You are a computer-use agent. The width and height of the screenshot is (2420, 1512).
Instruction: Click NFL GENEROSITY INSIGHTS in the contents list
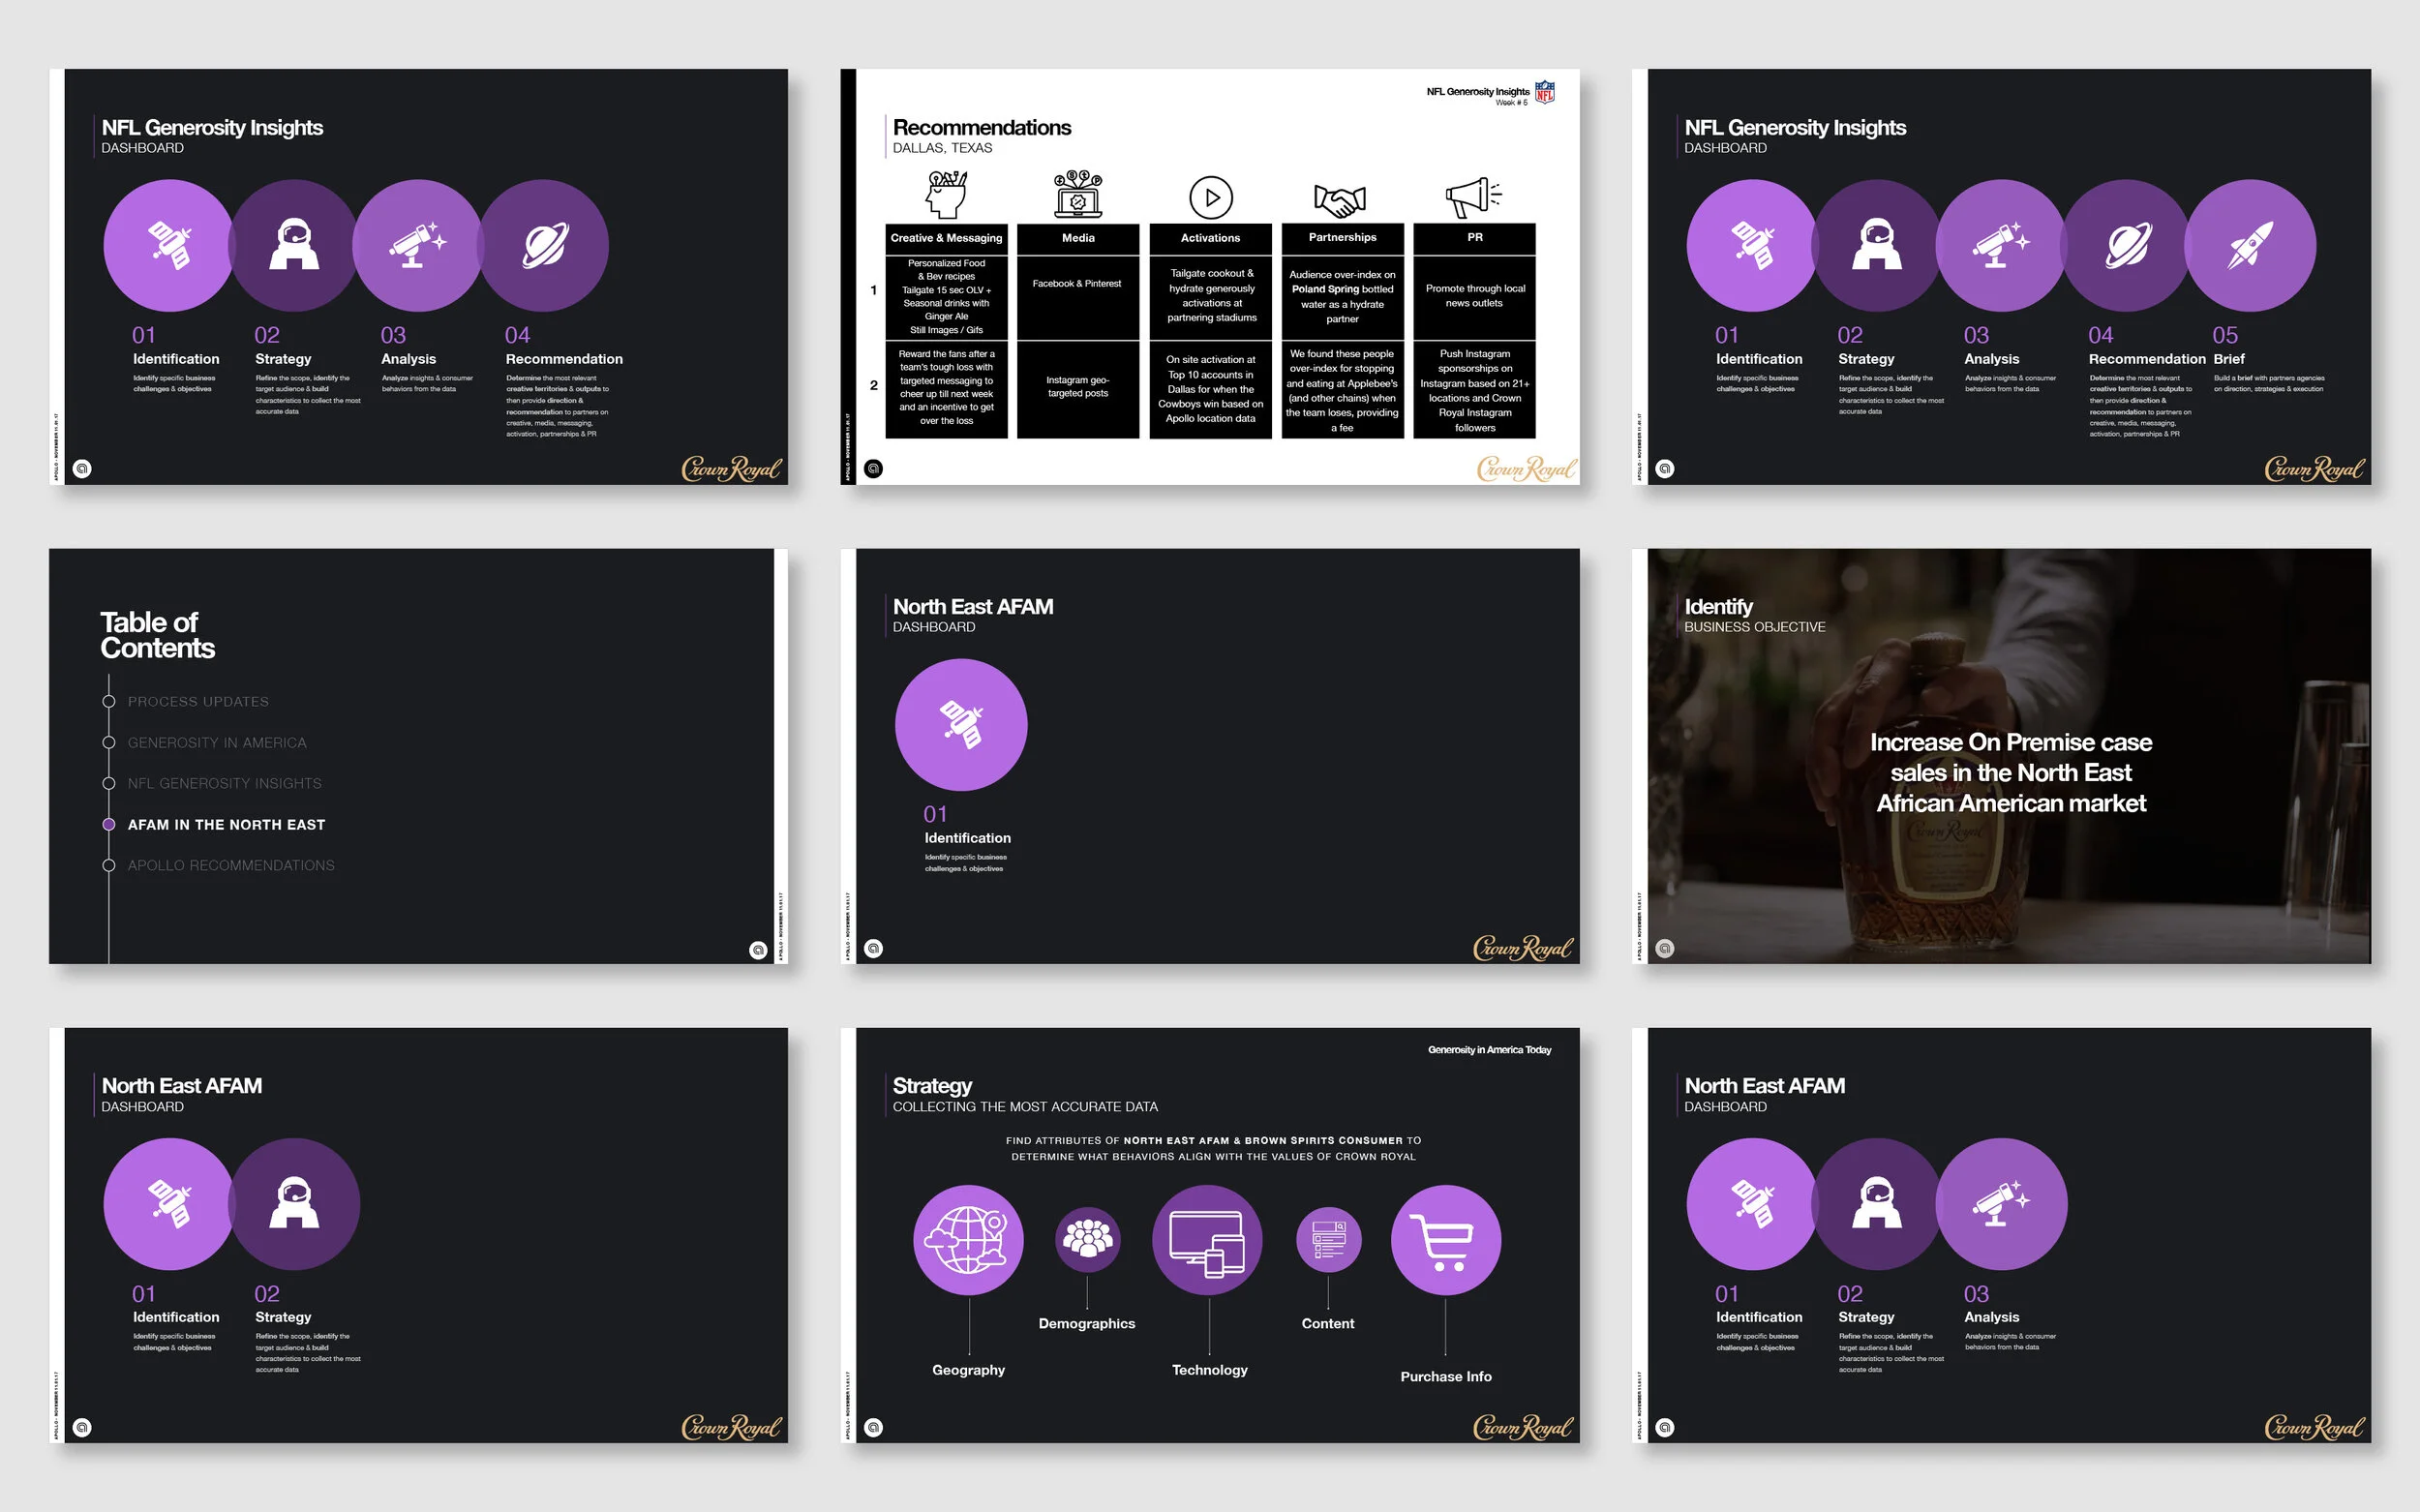point(225,784)
